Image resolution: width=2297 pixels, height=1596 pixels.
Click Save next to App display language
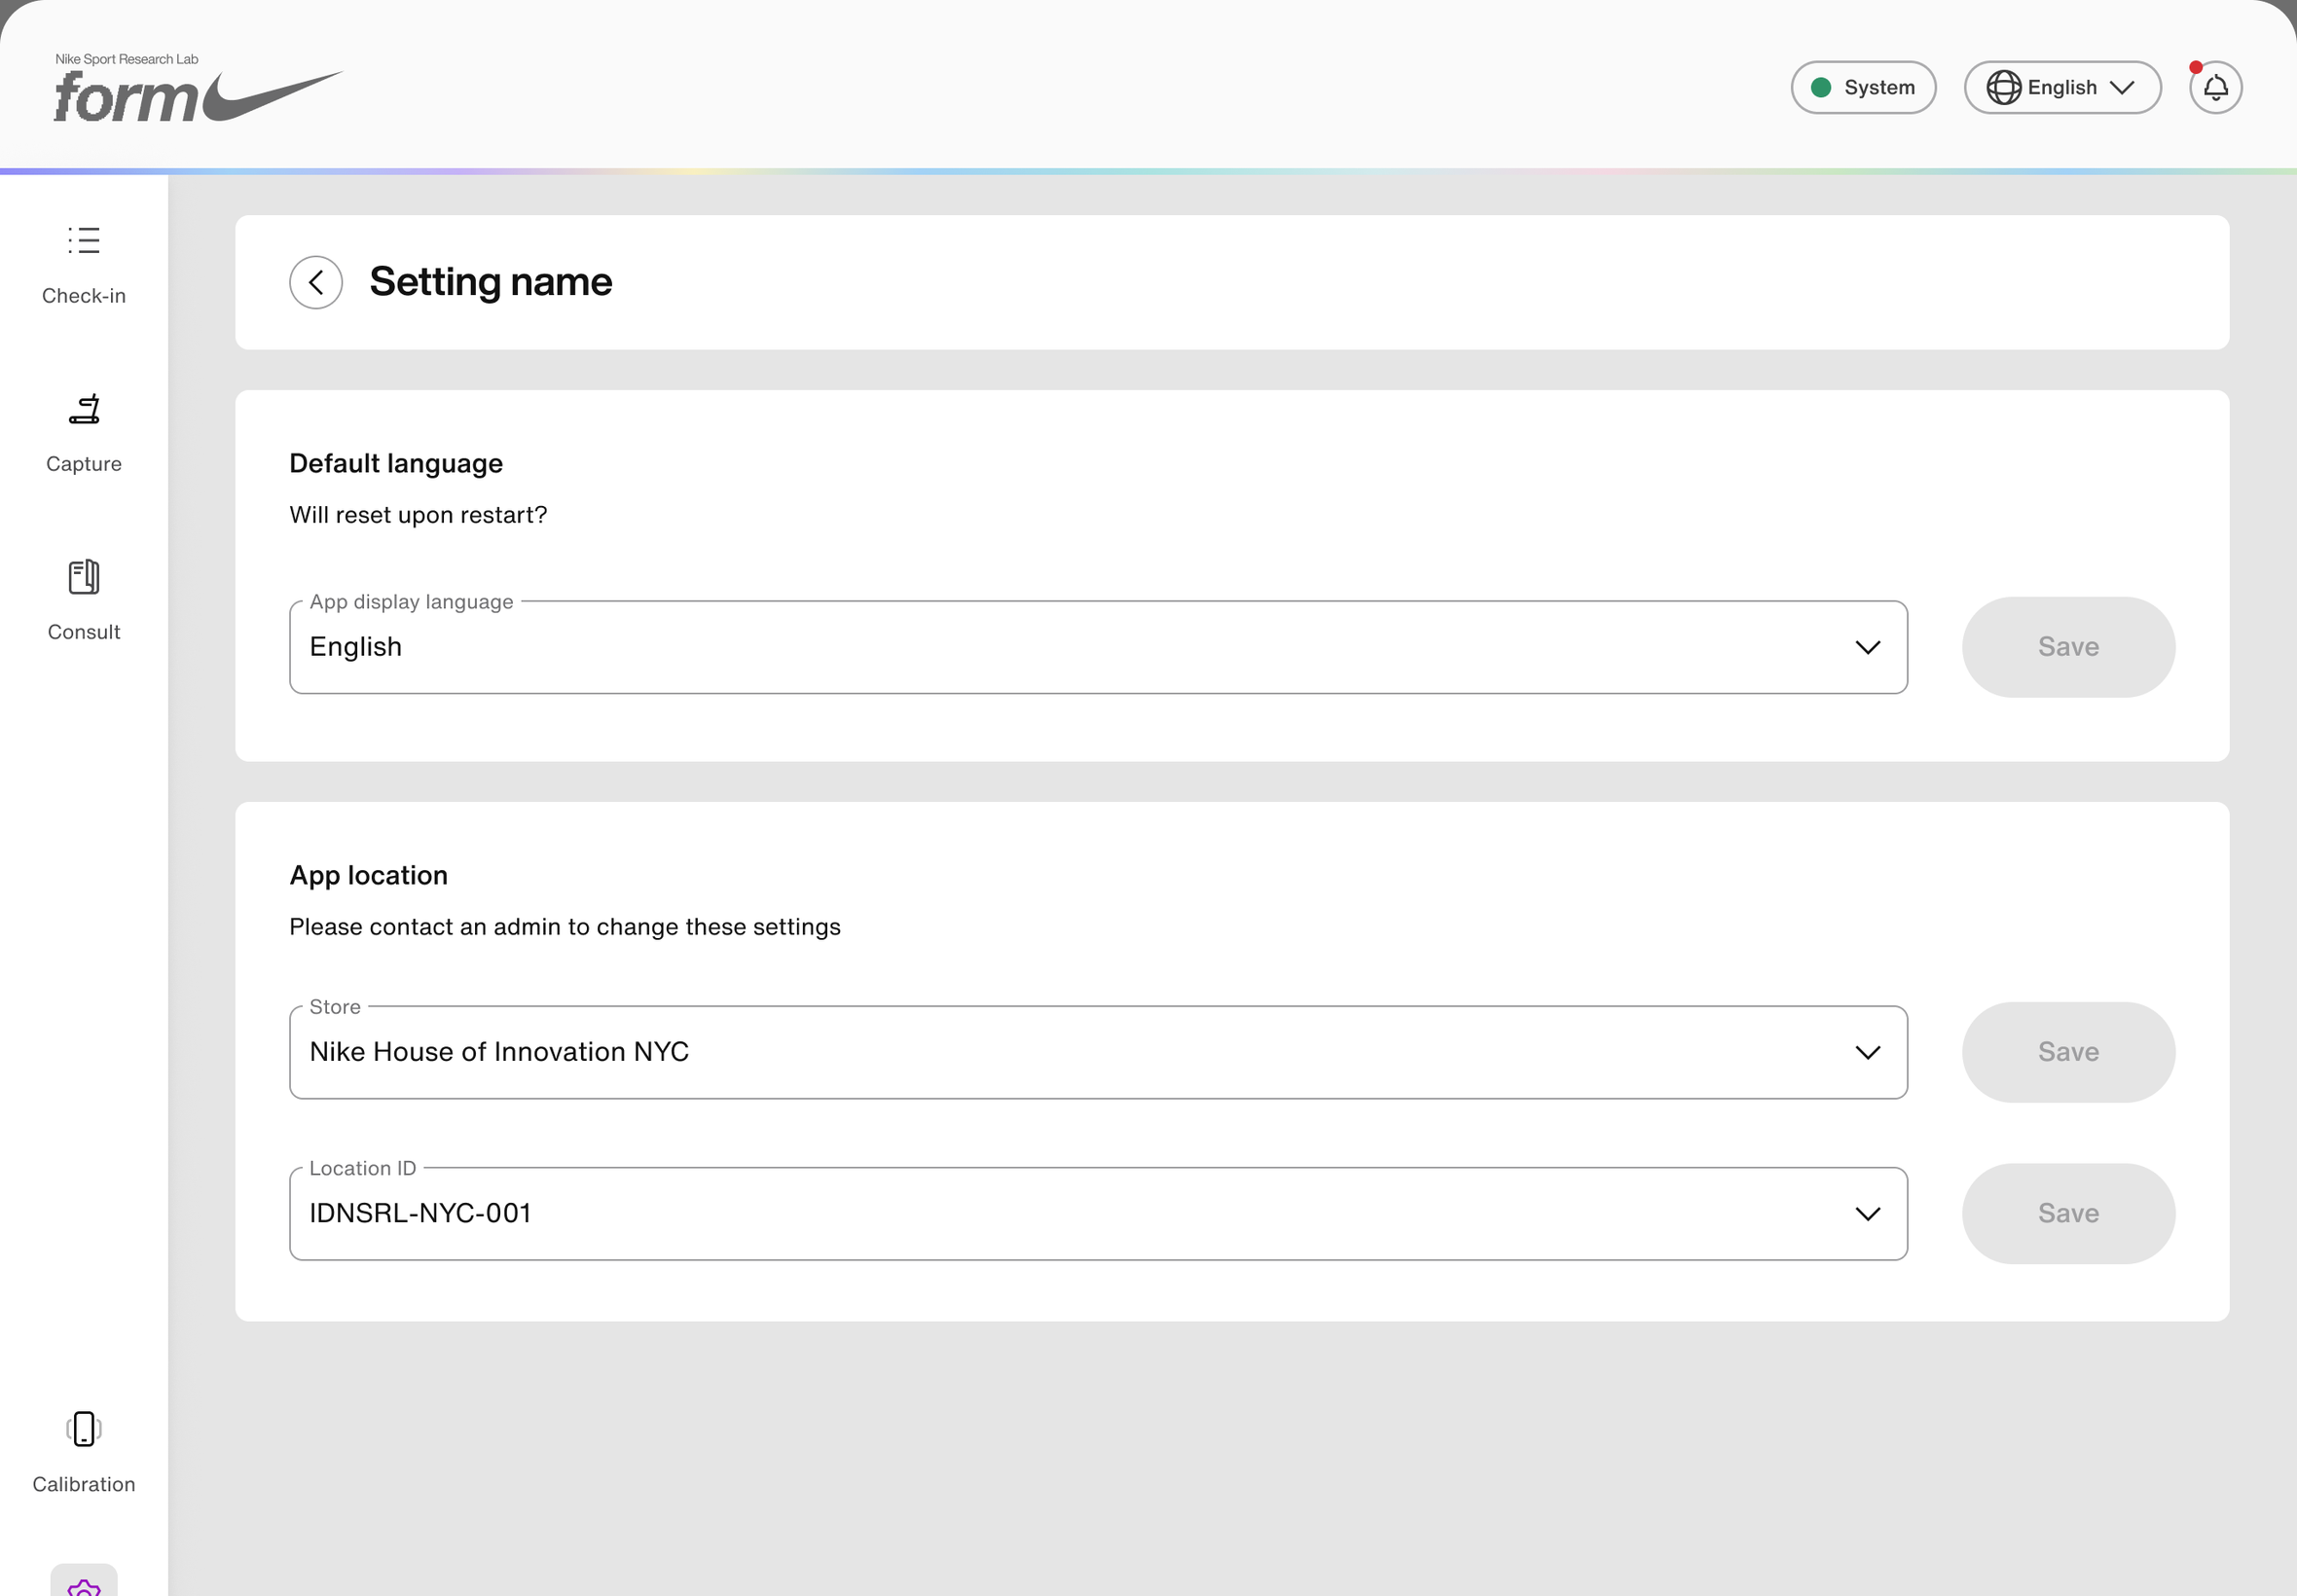[x=2068, y=647]
